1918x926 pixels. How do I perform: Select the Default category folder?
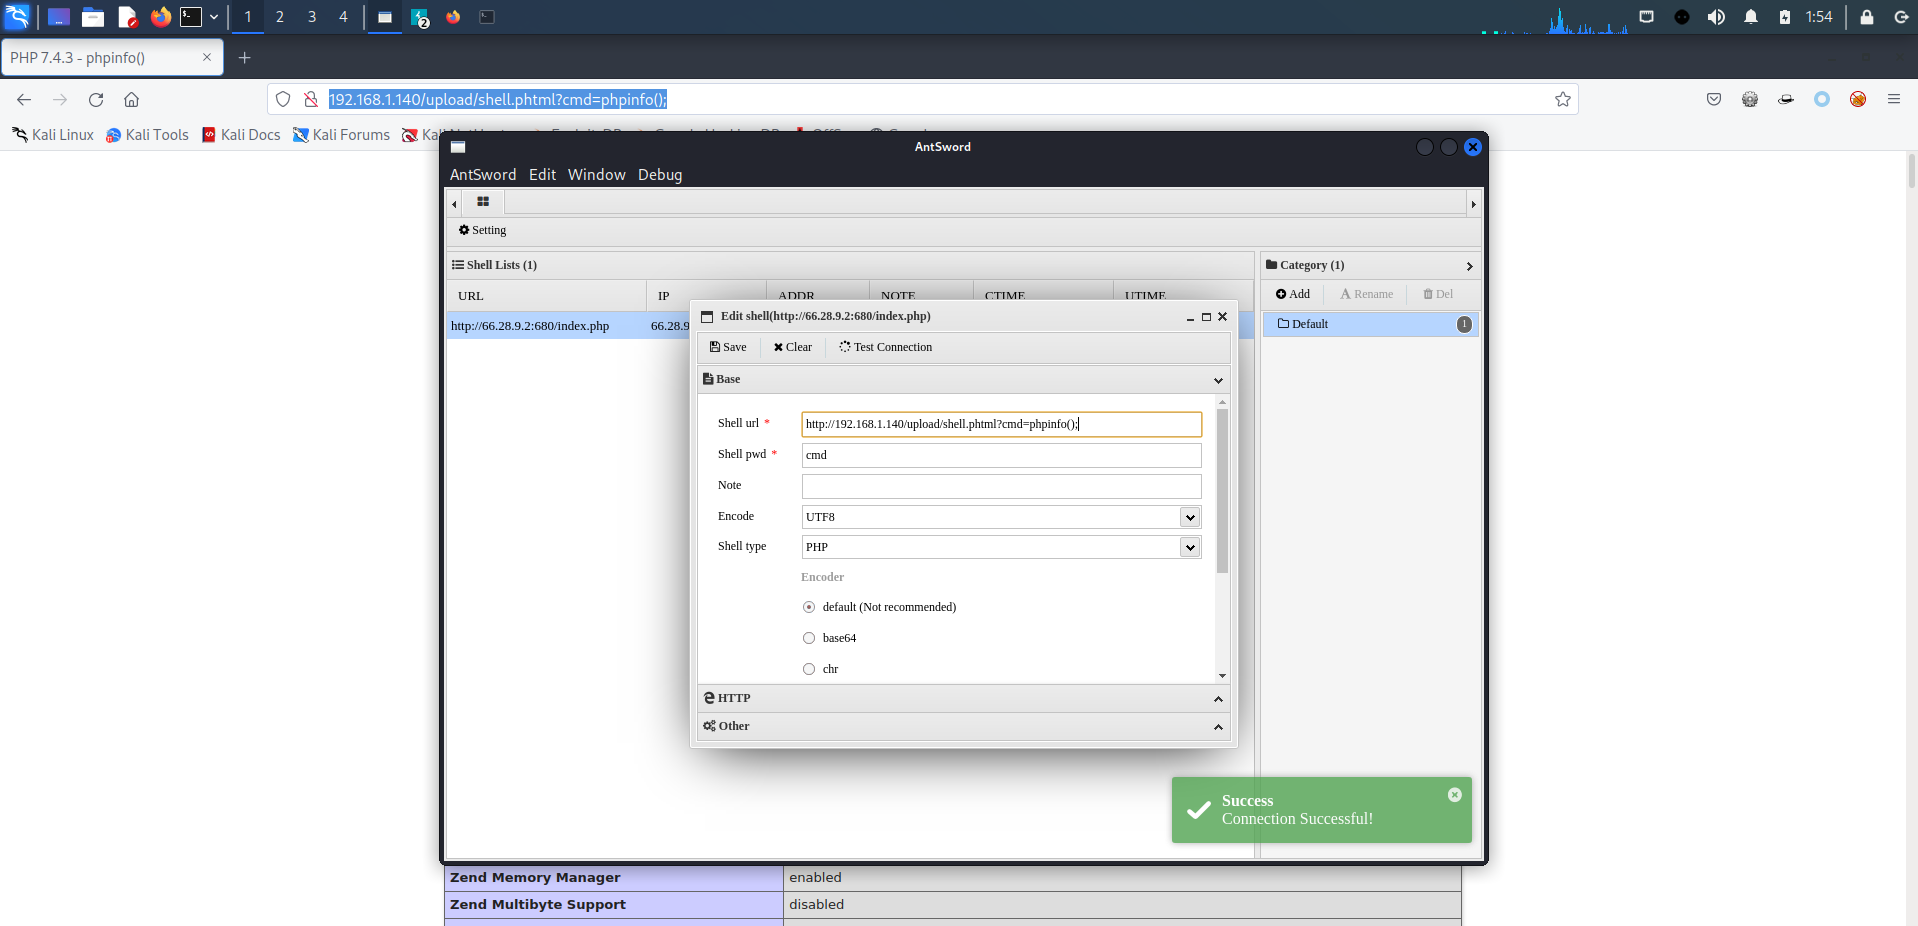[1369, 324]
